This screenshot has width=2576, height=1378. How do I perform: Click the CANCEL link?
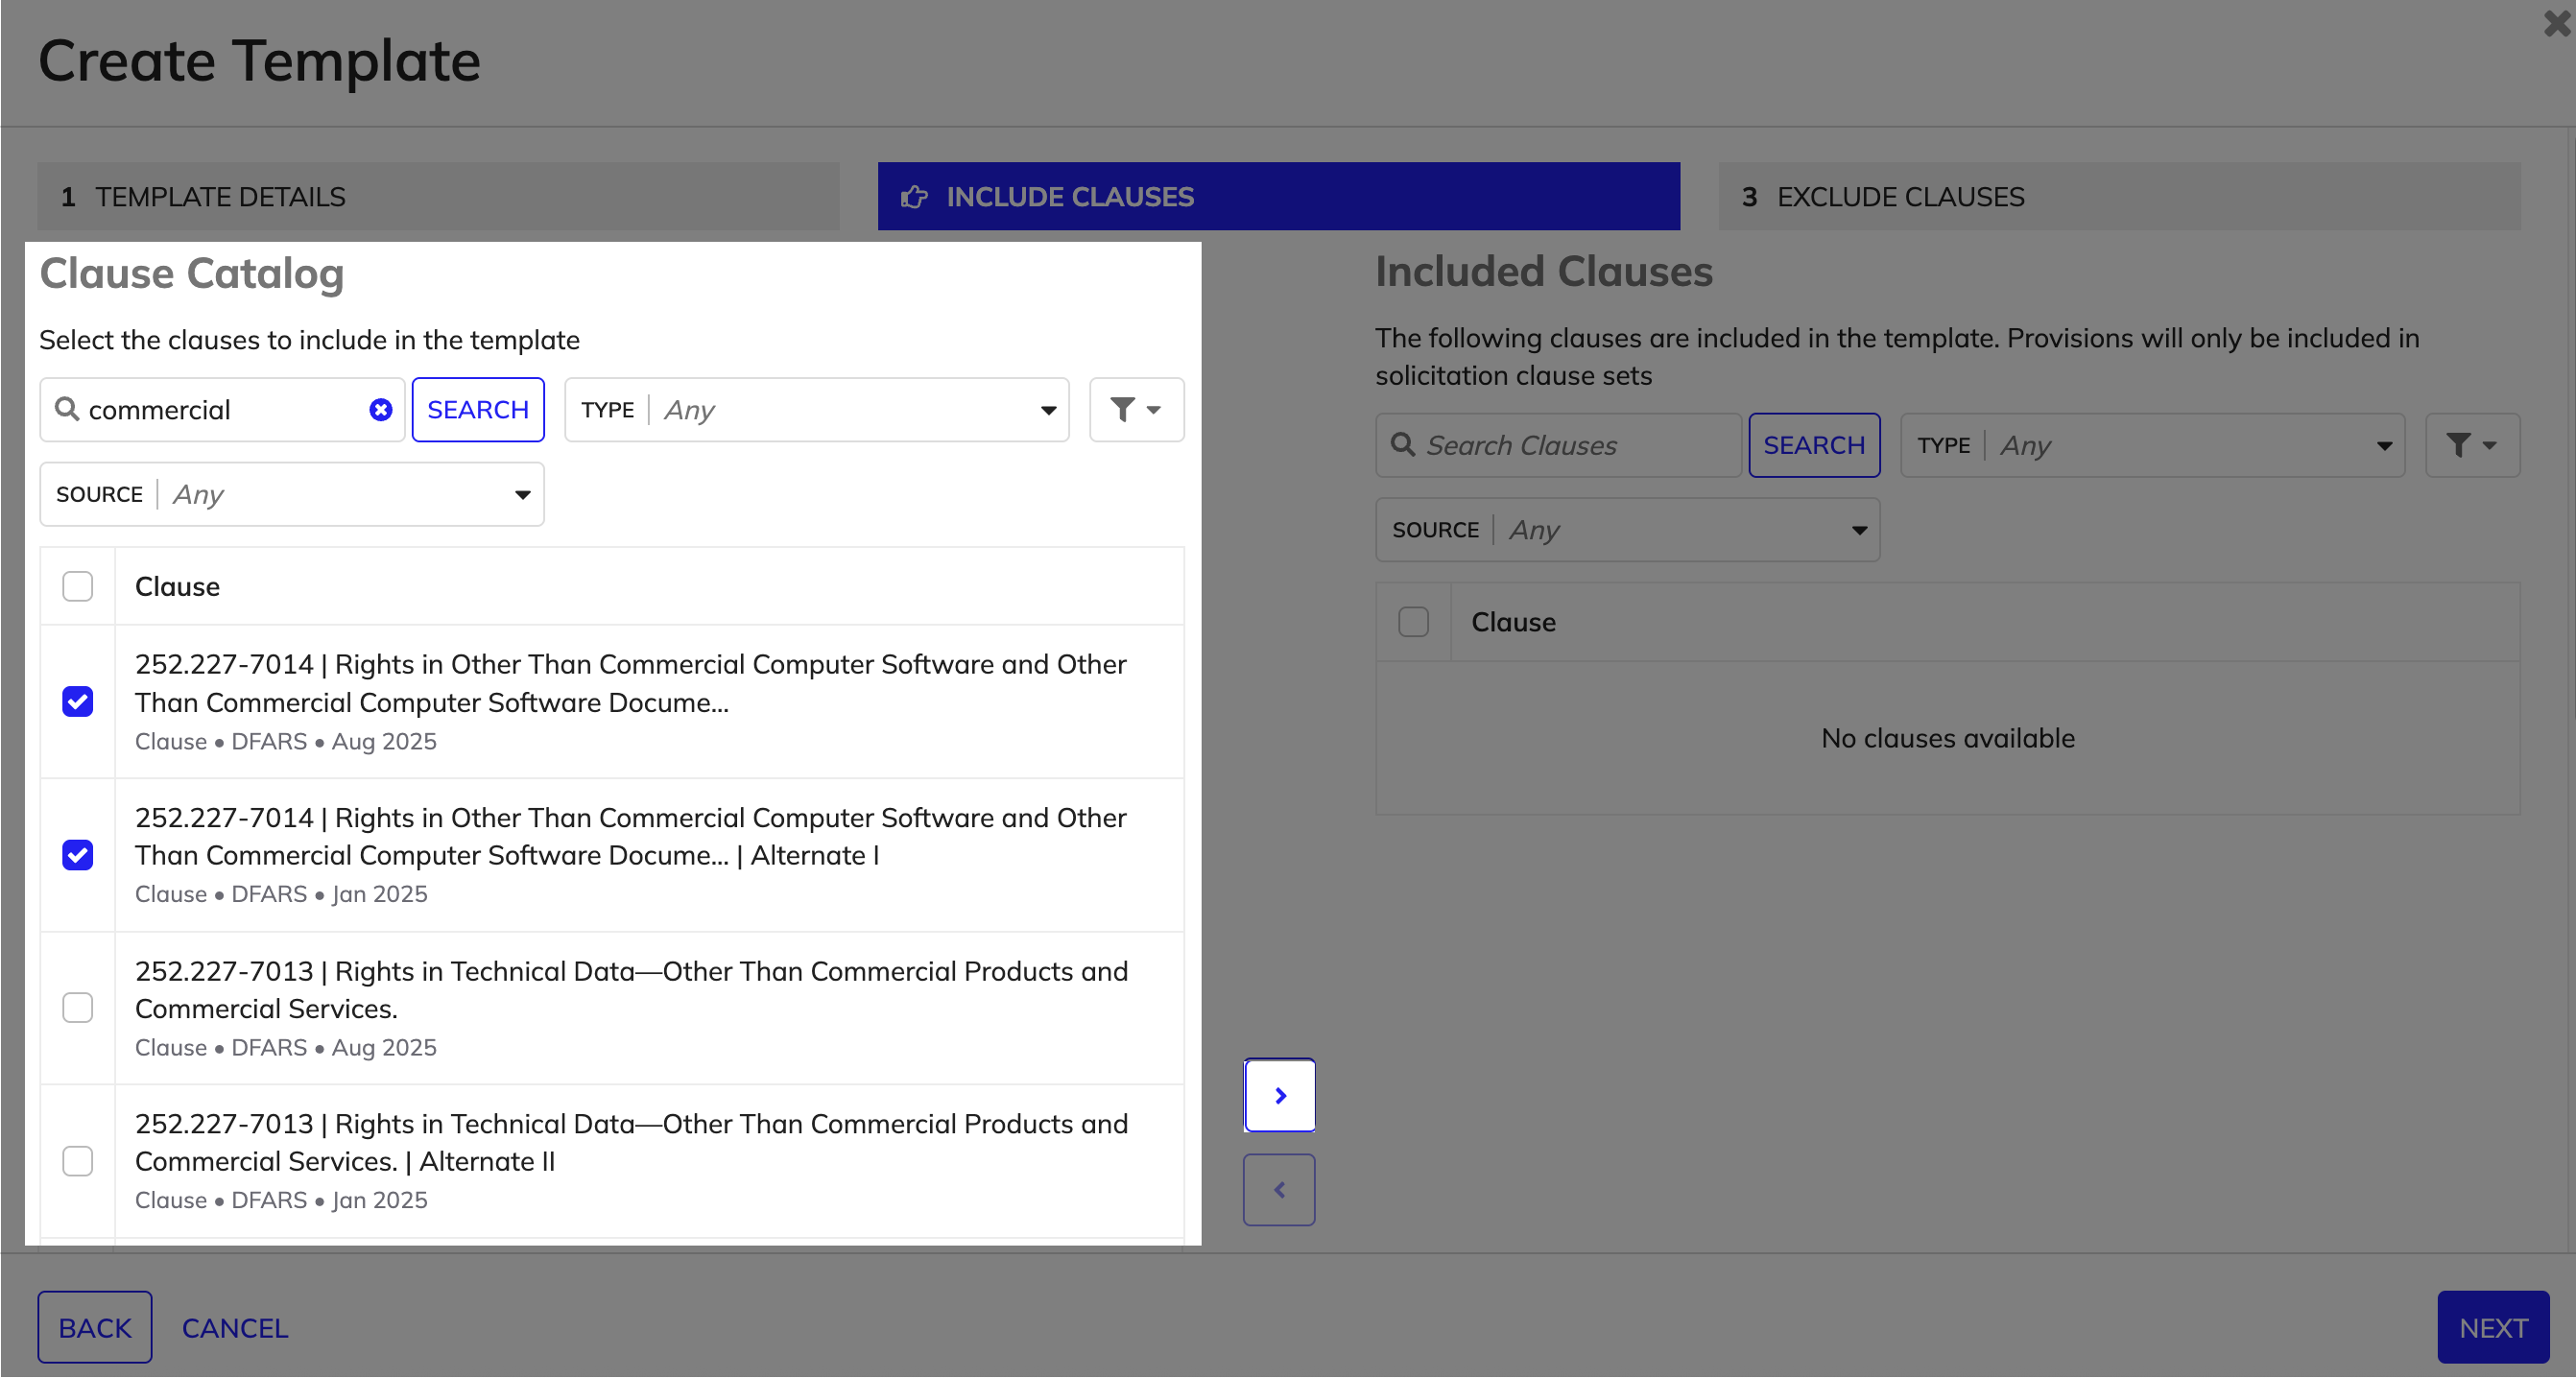pos(235,1329)
